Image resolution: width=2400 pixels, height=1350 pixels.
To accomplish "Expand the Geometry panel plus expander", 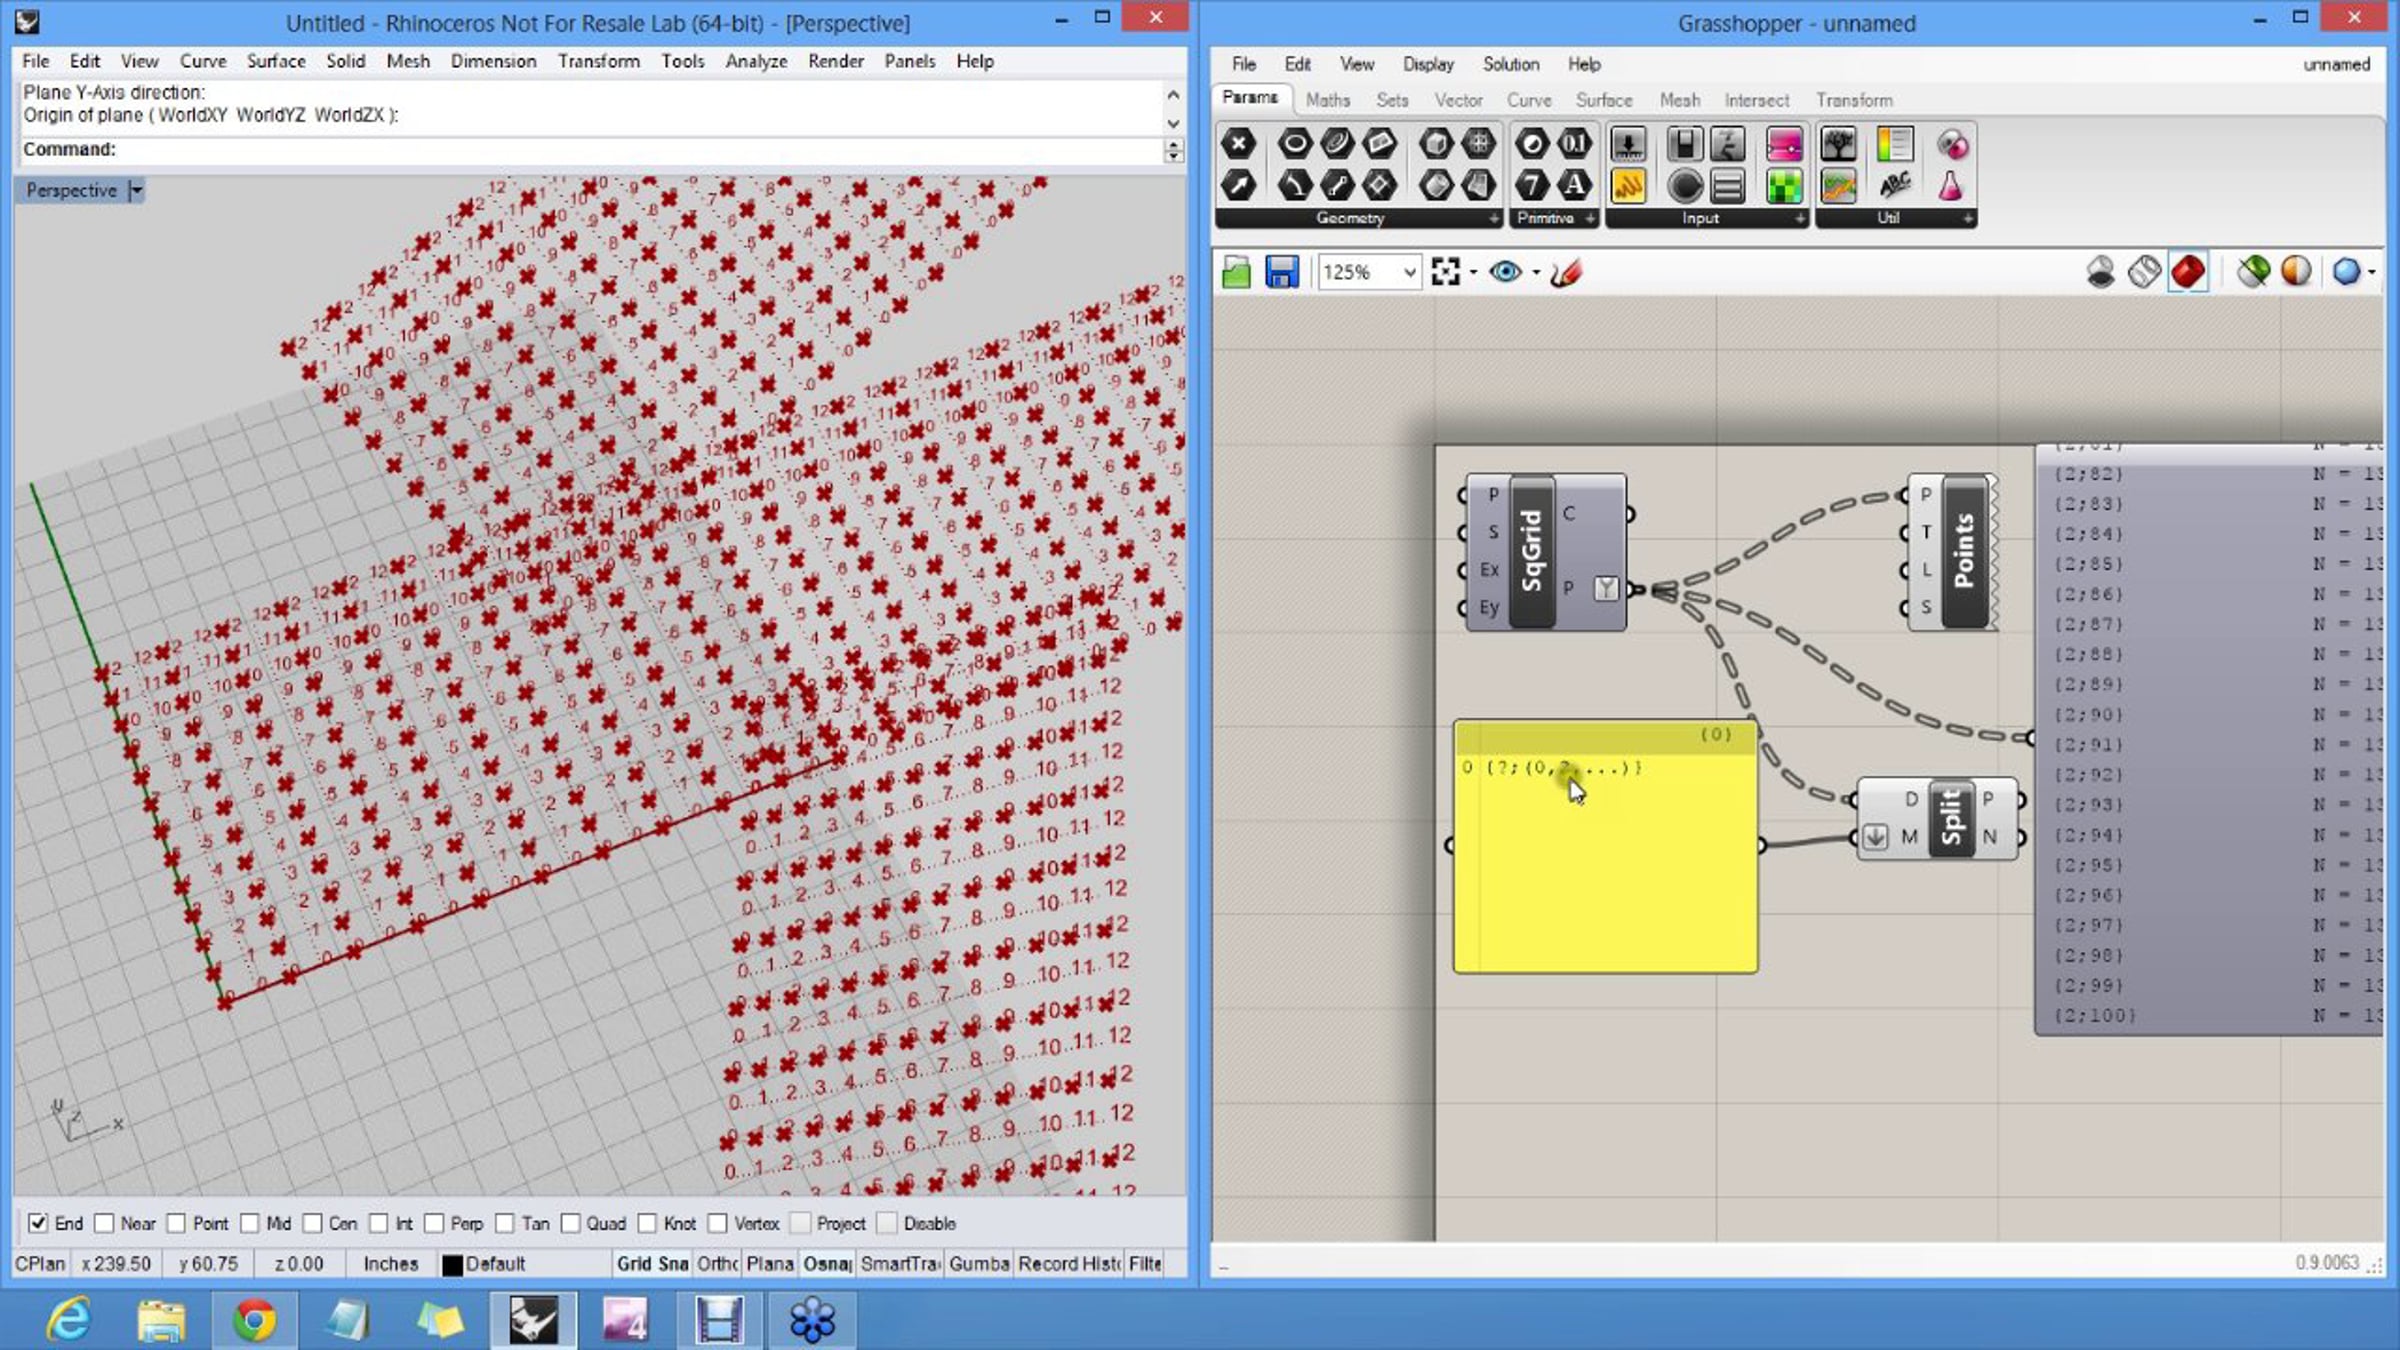I will (1494, 218).
